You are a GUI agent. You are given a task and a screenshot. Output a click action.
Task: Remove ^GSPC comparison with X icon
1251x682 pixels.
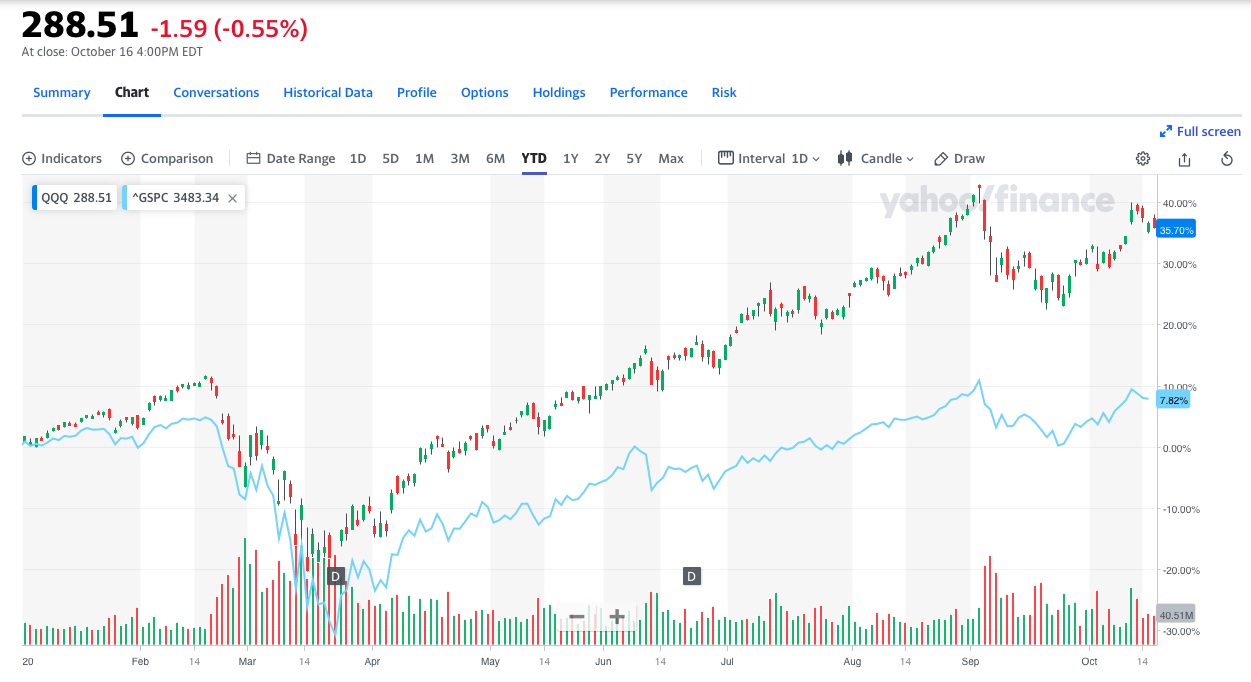click(x=232, y=198)
